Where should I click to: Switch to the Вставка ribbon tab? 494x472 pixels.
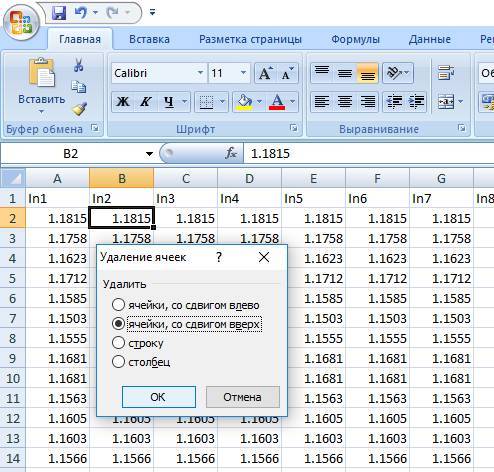tap(149, 39)
